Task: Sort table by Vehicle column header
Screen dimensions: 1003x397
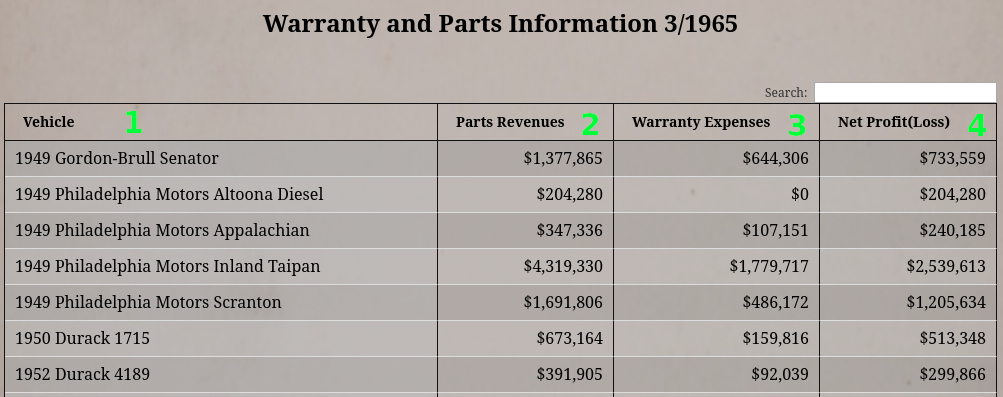Action: (221, 122)
